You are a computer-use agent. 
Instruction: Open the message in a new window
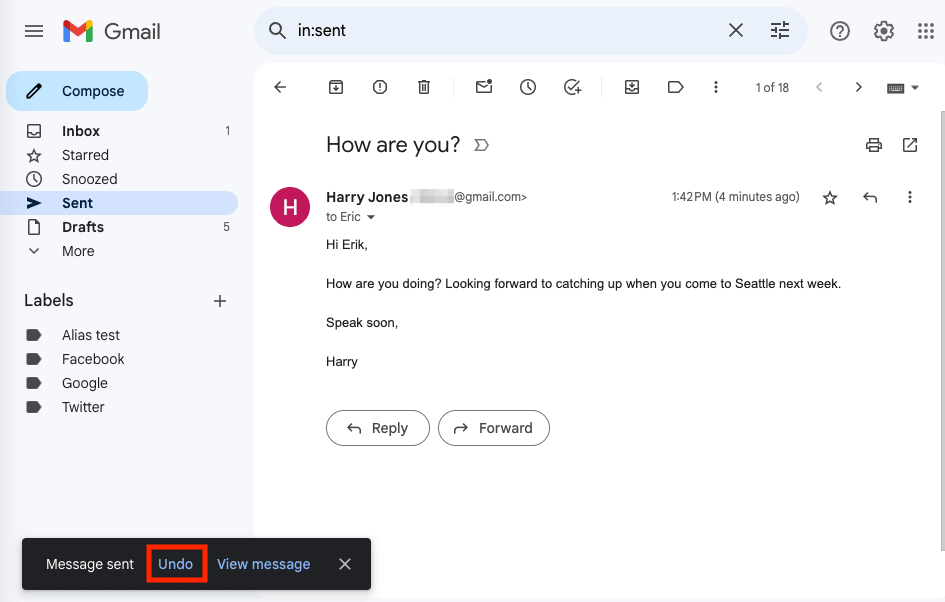(909, 145)
